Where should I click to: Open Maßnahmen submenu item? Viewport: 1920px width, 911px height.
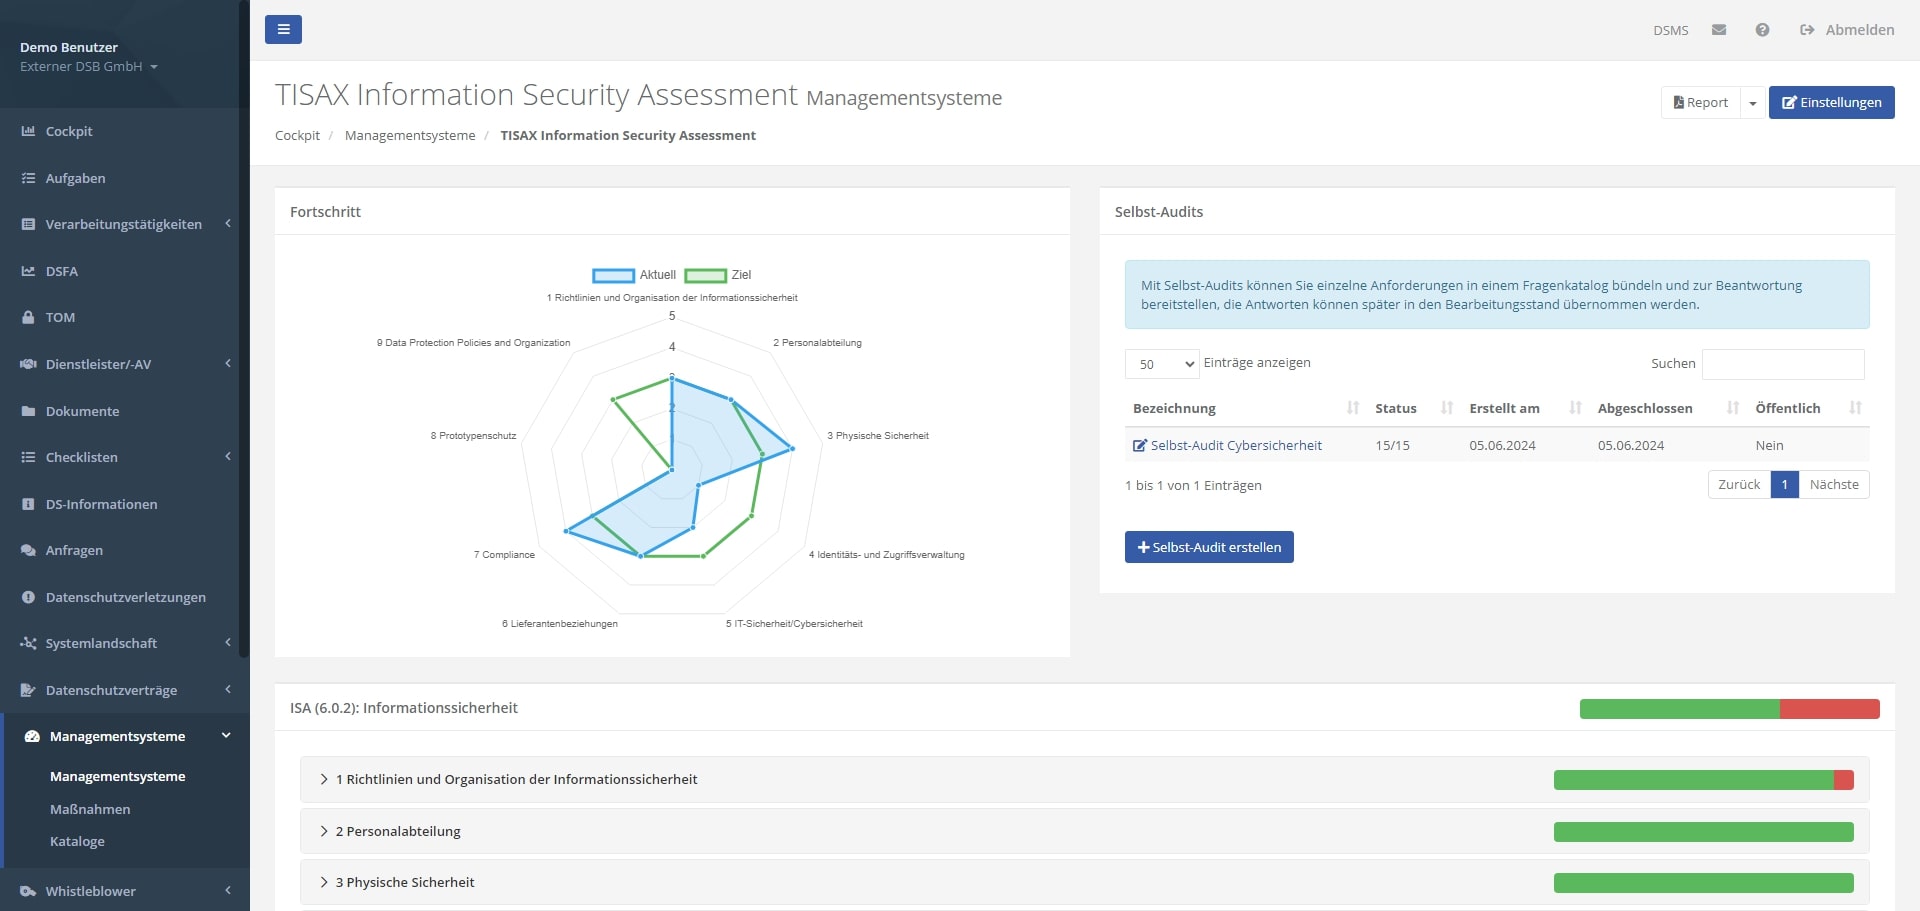[x=90, y=809]
